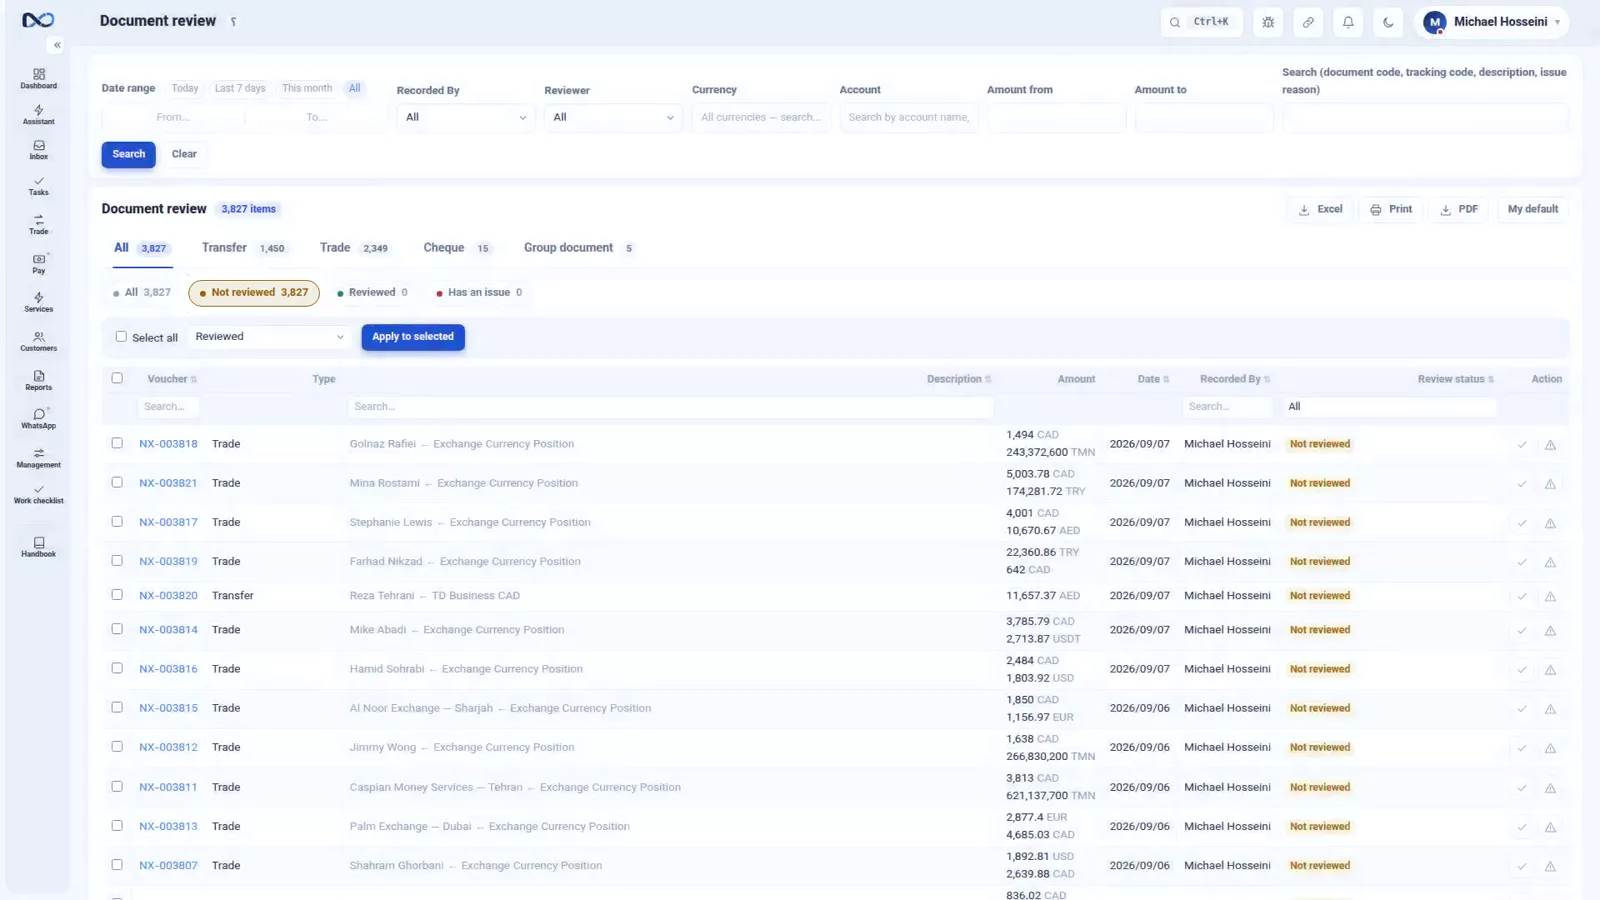Open the Trade sidebar icon
The image size is (1600, 900).
38,224
